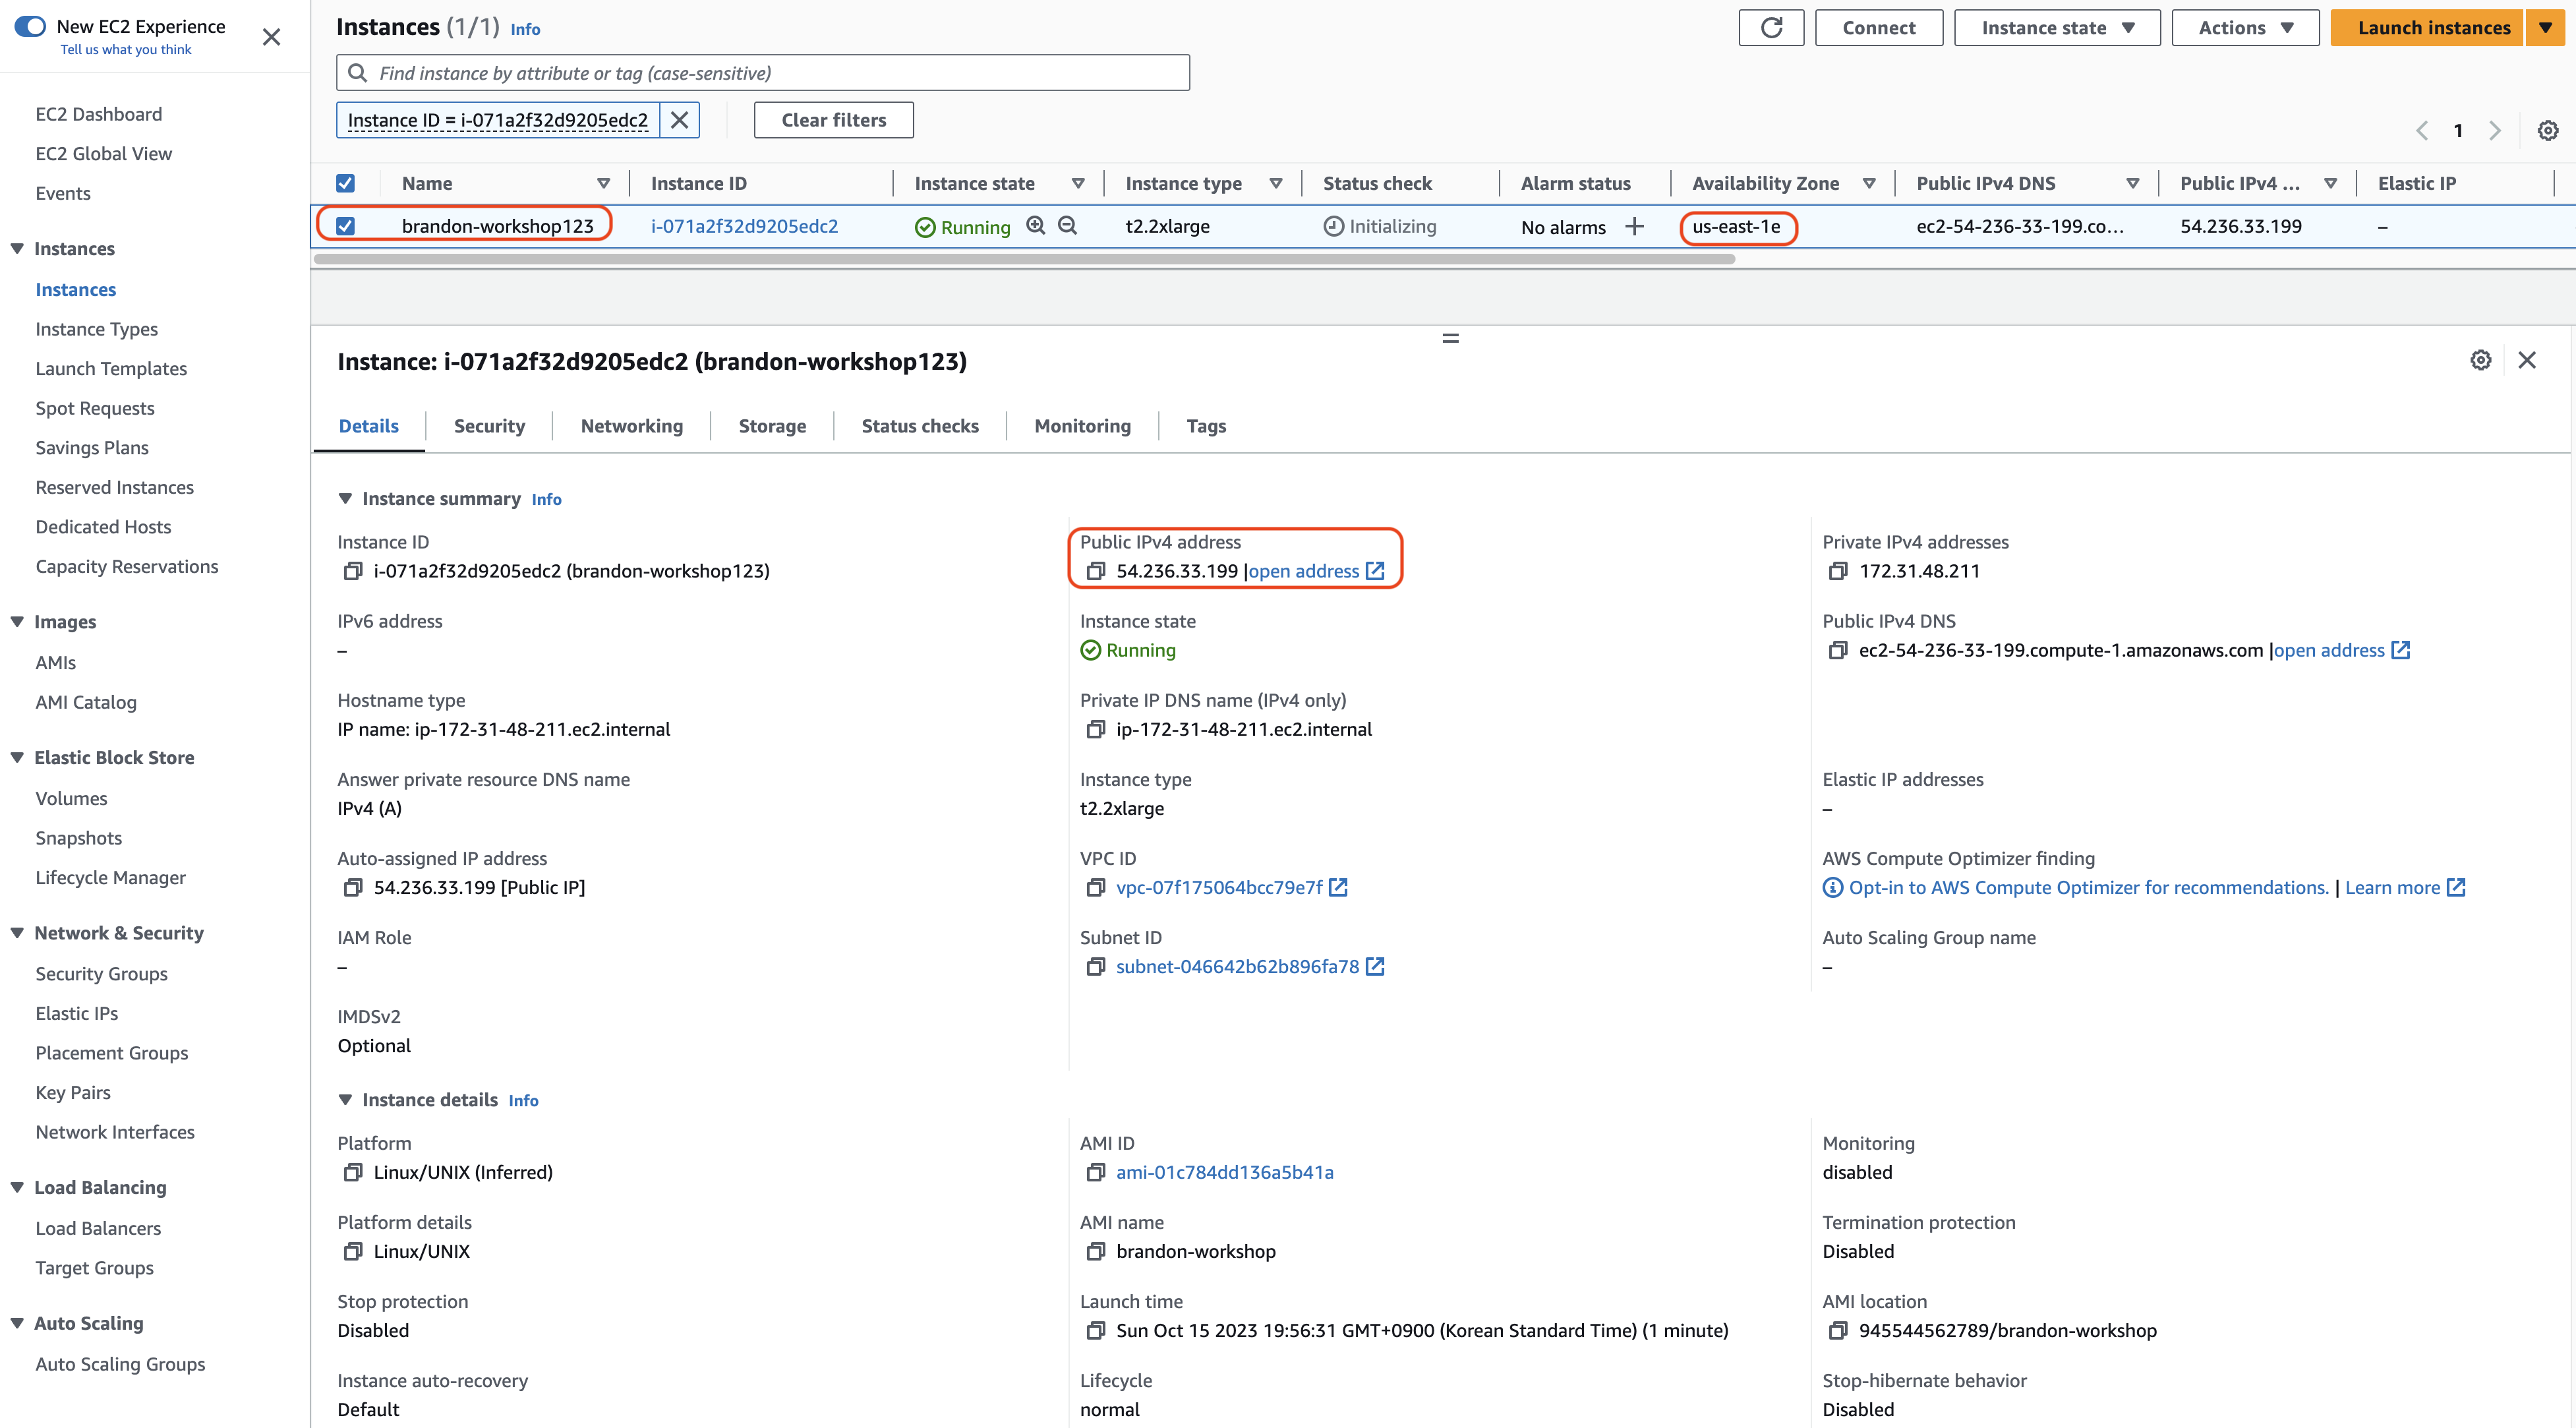The width and height of the screenshot is (2576, 1428).
Task: Open detail panel settings gear icon
Action: (x=2481, y=360)
